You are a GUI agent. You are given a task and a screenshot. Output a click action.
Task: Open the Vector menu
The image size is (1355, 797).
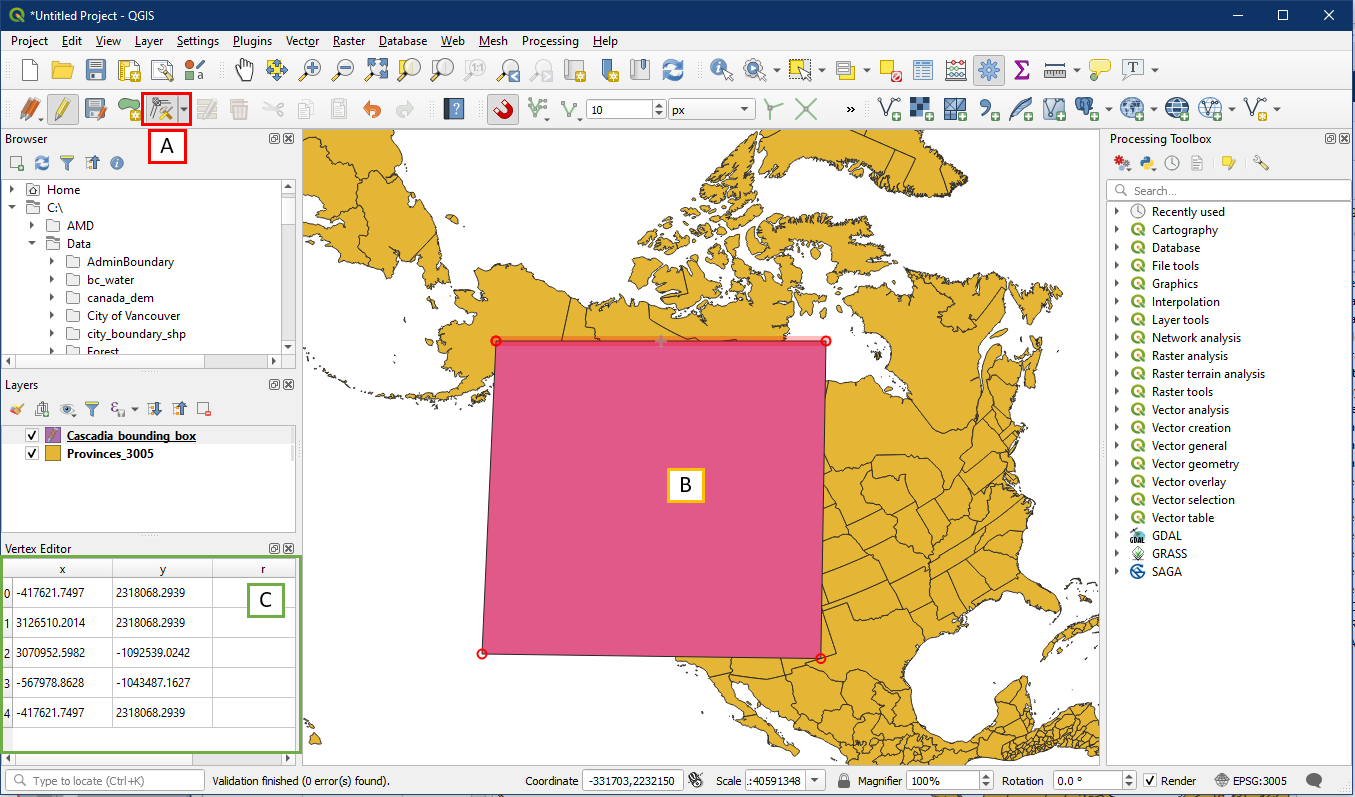(x=302, y=41)
